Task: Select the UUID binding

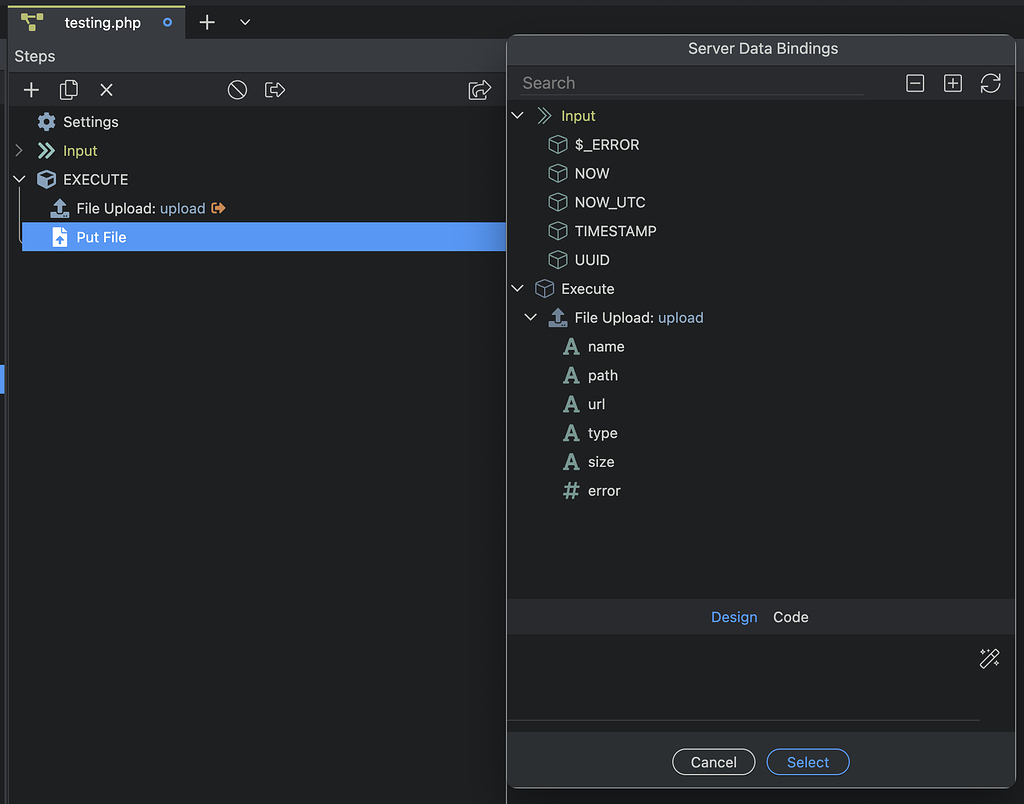Action: [x=592, y=260]
